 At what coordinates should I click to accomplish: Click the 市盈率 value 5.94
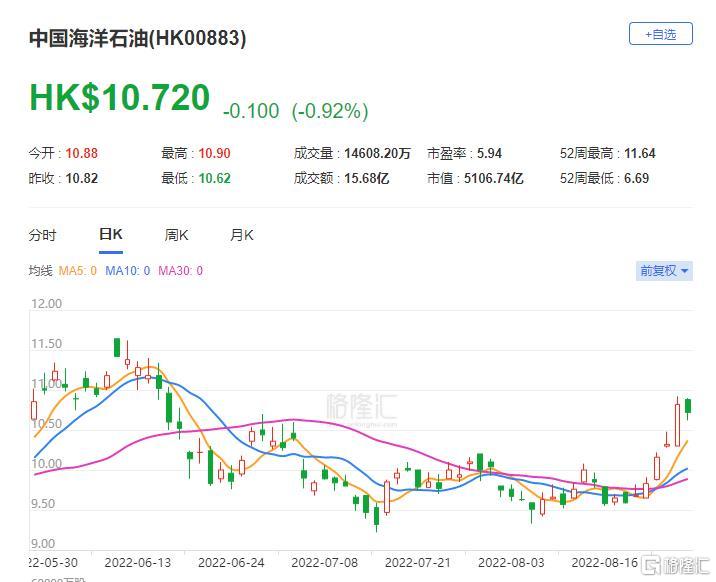tap(489, 153)
